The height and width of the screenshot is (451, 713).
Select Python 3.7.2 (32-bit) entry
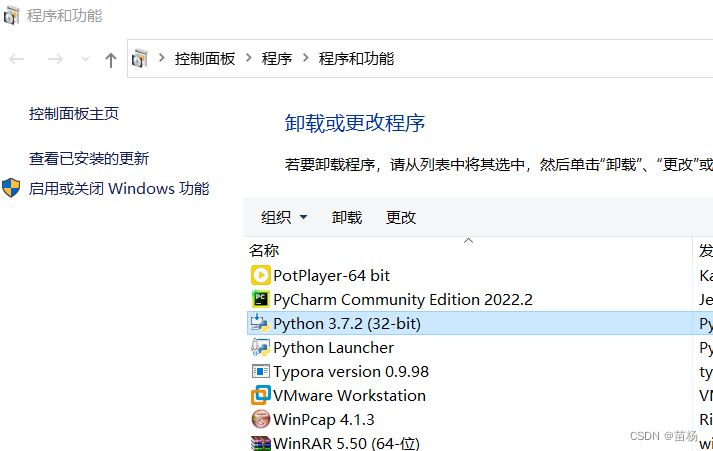[480, 323]
